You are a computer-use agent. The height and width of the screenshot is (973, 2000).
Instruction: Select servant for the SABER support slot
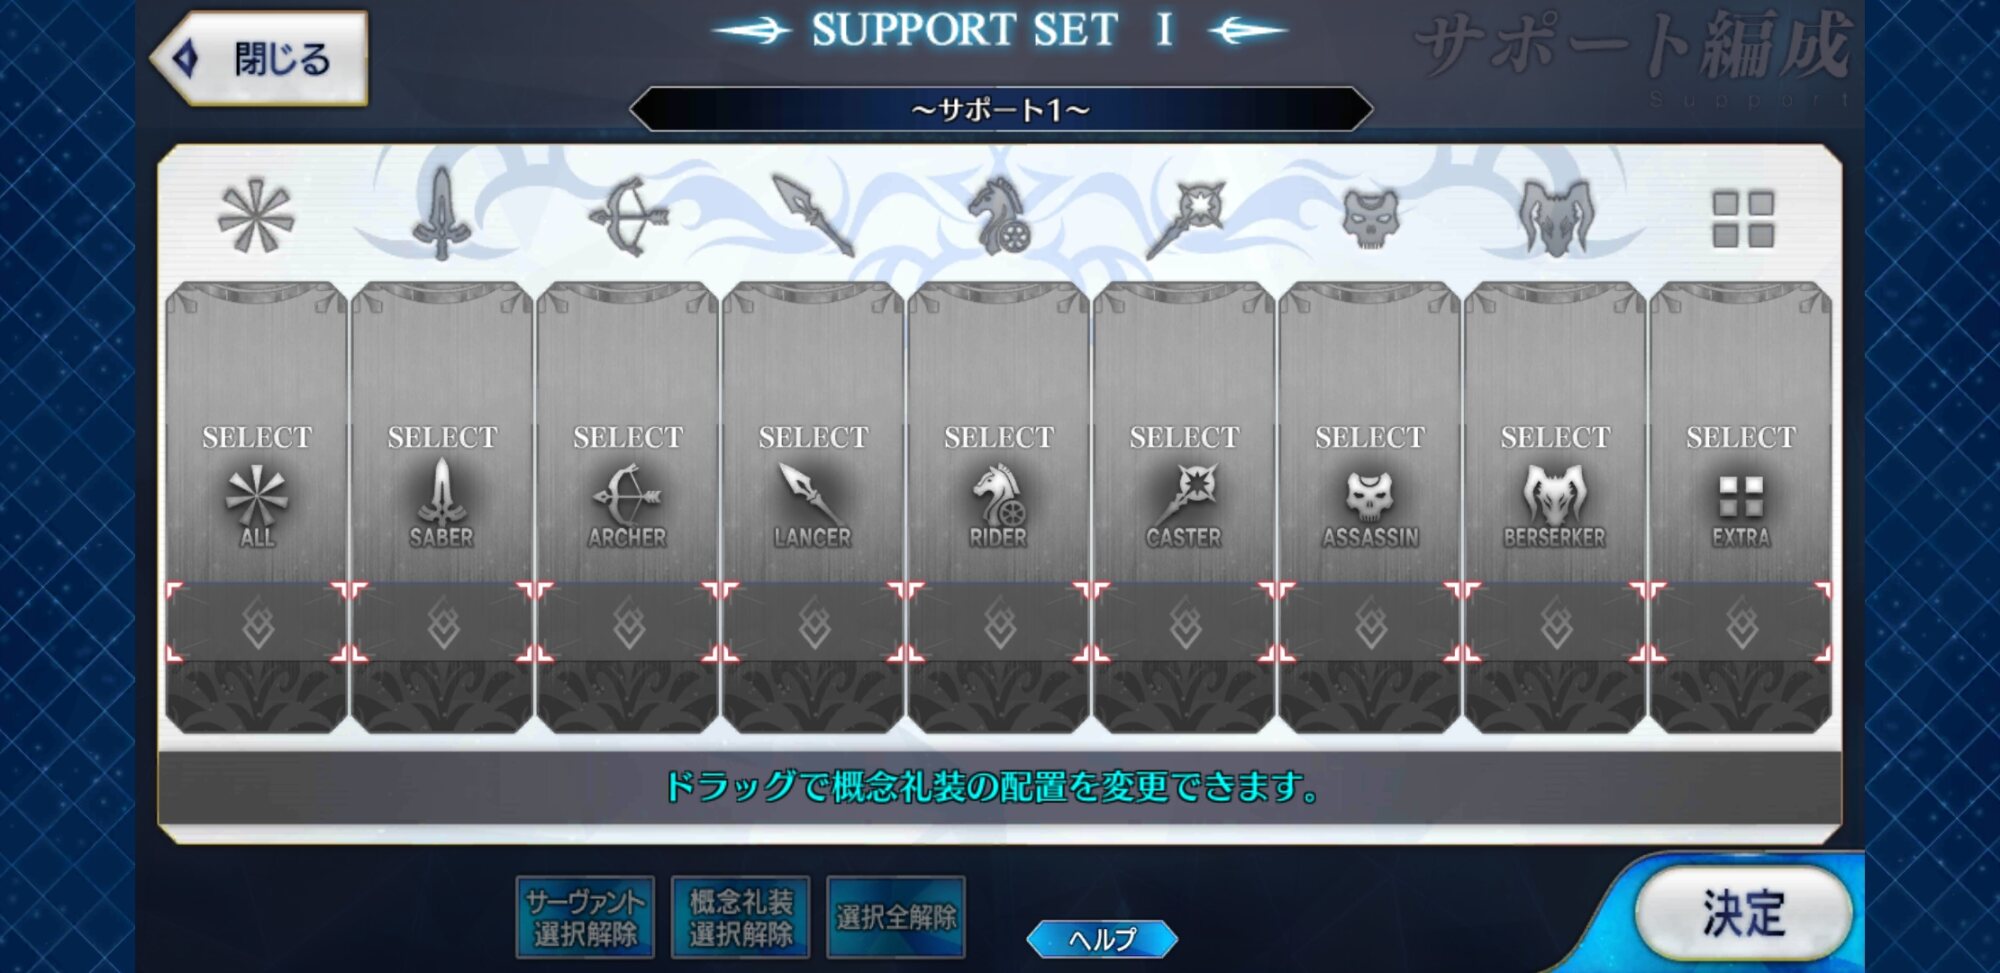tap(441, 432)
